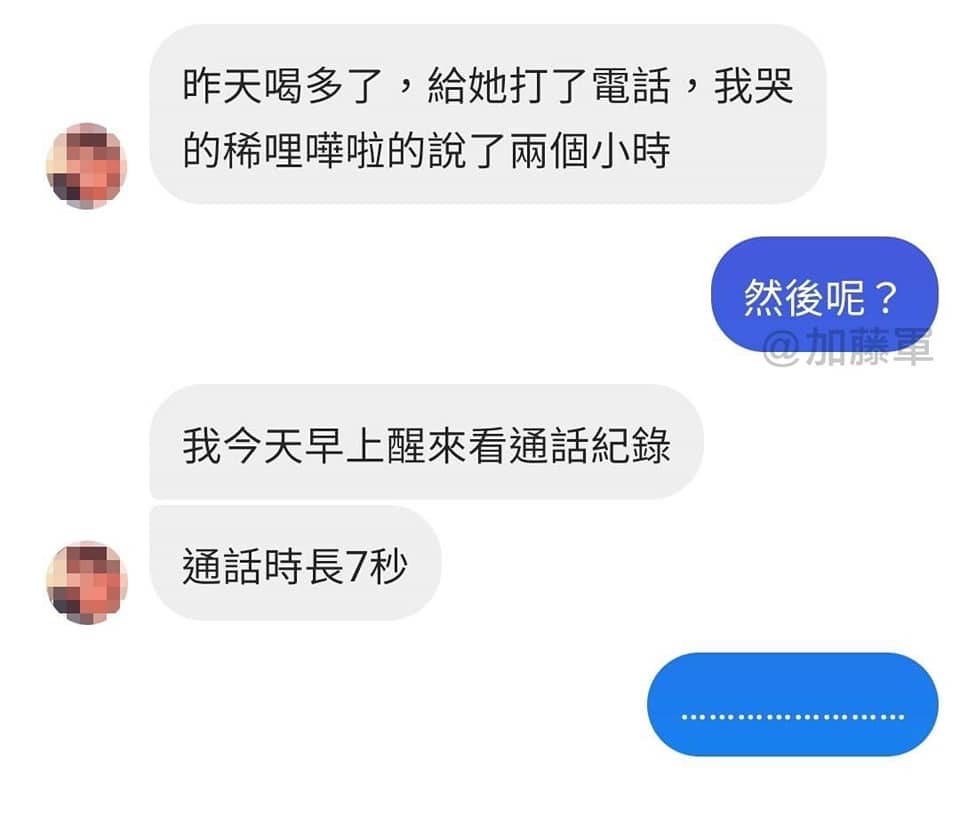
Task: Select the 我今天早上醒來看通話紀錄 message bubble
Action: pos(426,441)
